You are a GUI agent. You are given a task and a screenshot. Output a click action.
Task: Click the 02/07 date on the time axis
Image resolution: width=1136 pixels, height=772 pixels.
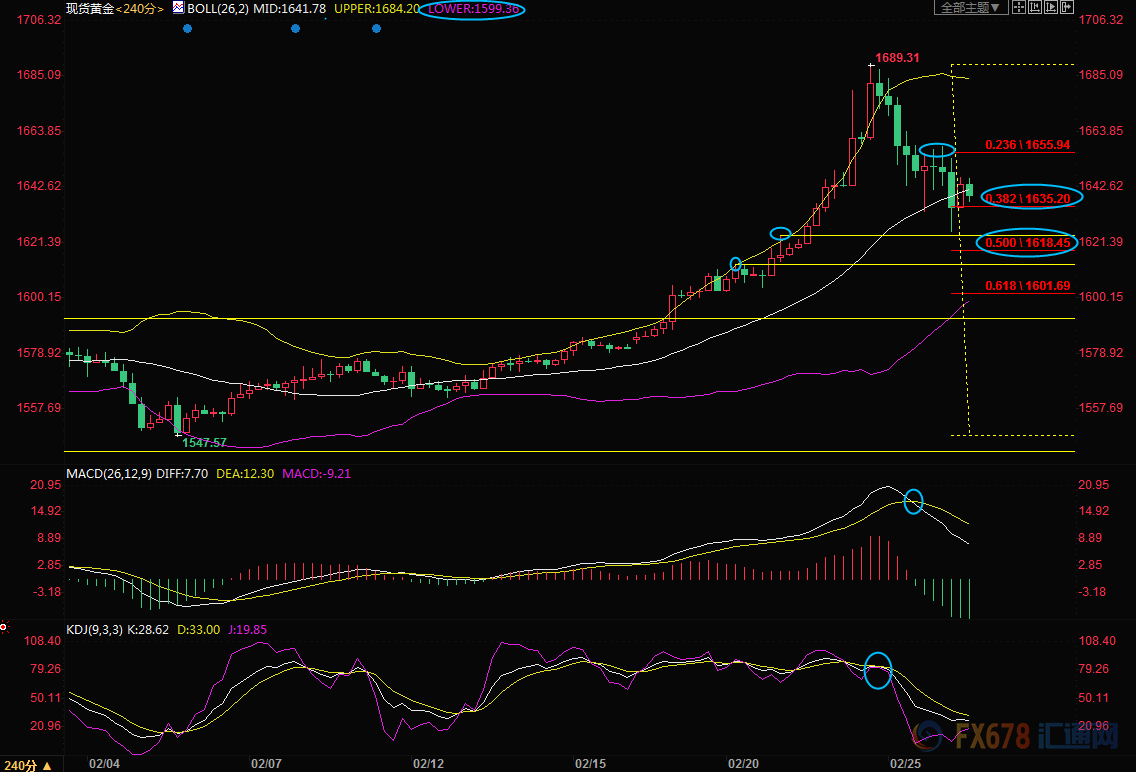coord(266,764)
